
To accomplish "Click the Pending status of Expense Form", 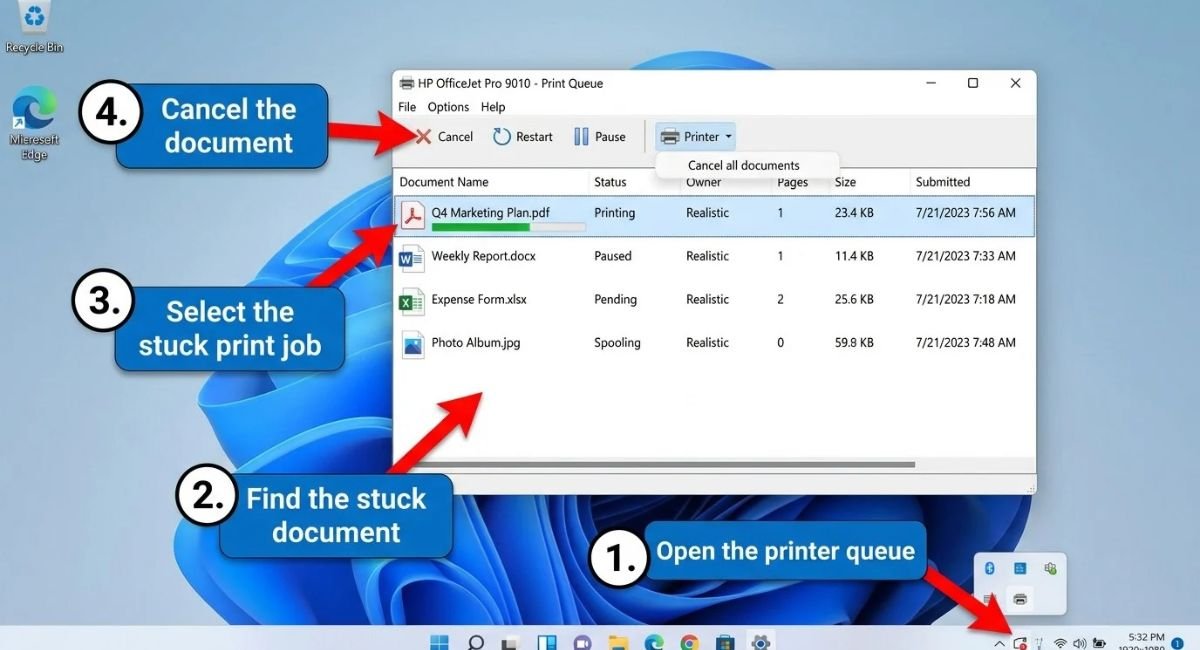I will (615, 299).
